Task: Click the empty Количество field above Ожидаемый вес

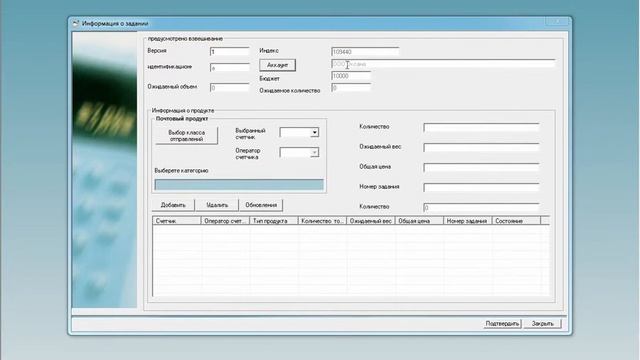Action: 481,127
